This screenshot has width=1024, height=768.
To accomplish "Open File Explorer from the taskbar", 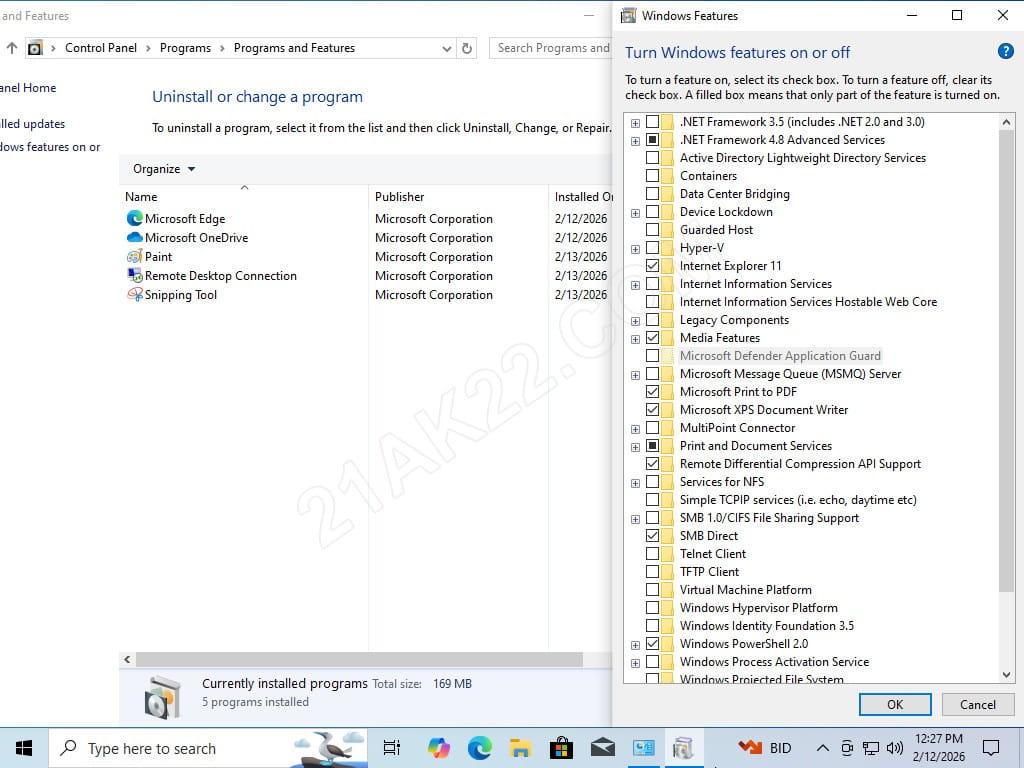I will [520, 748].
